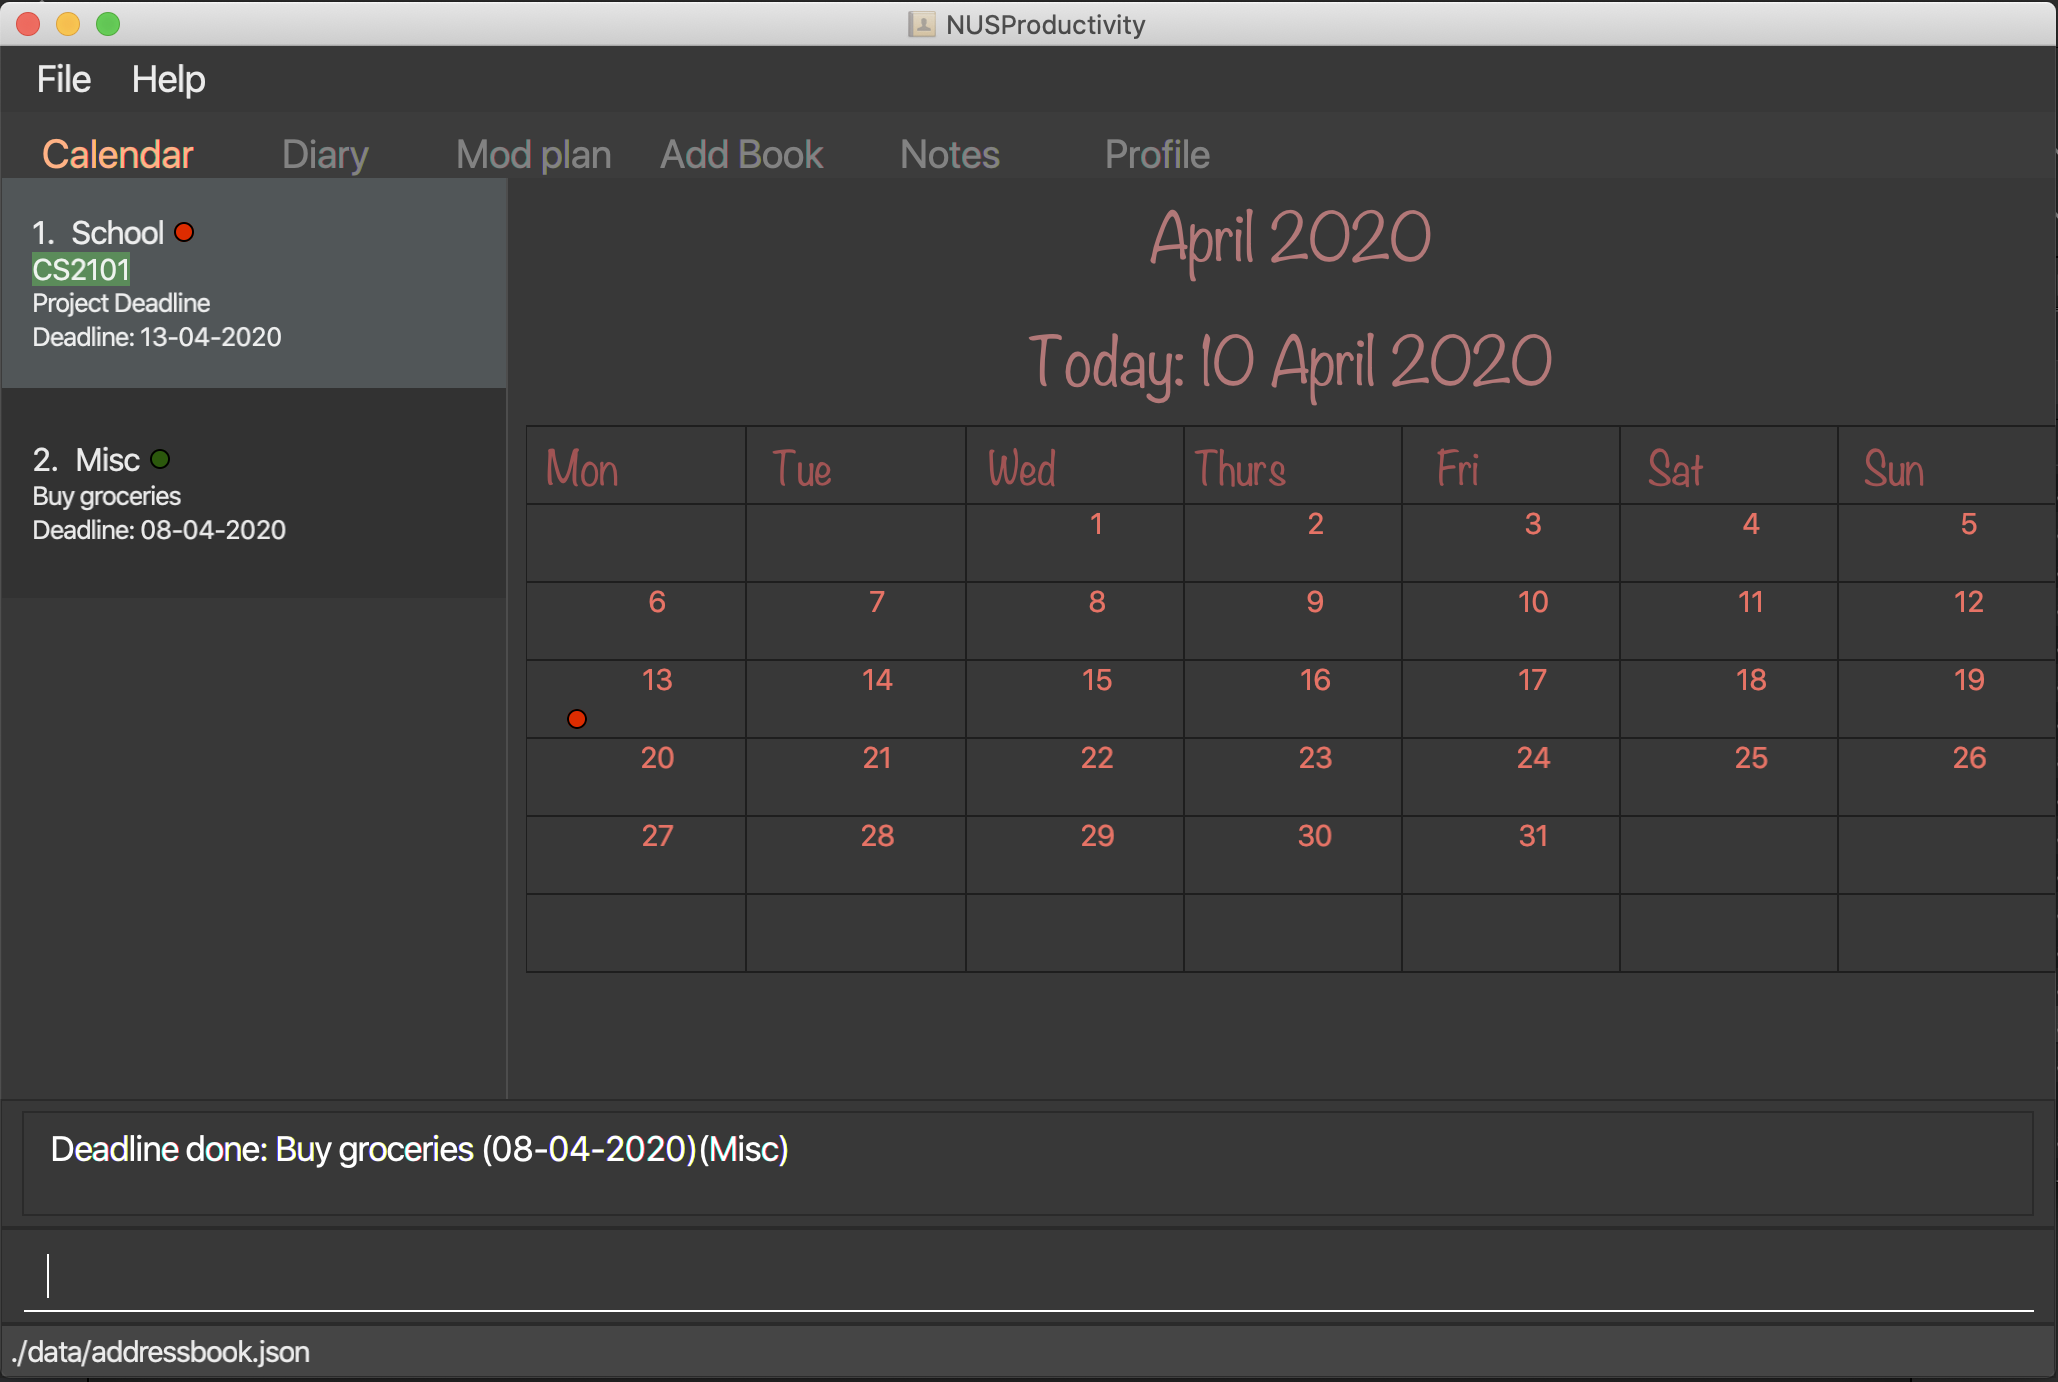Click the Buy groceries description text
This screenshot has height=1382, width=2058.
pos(106,496)
